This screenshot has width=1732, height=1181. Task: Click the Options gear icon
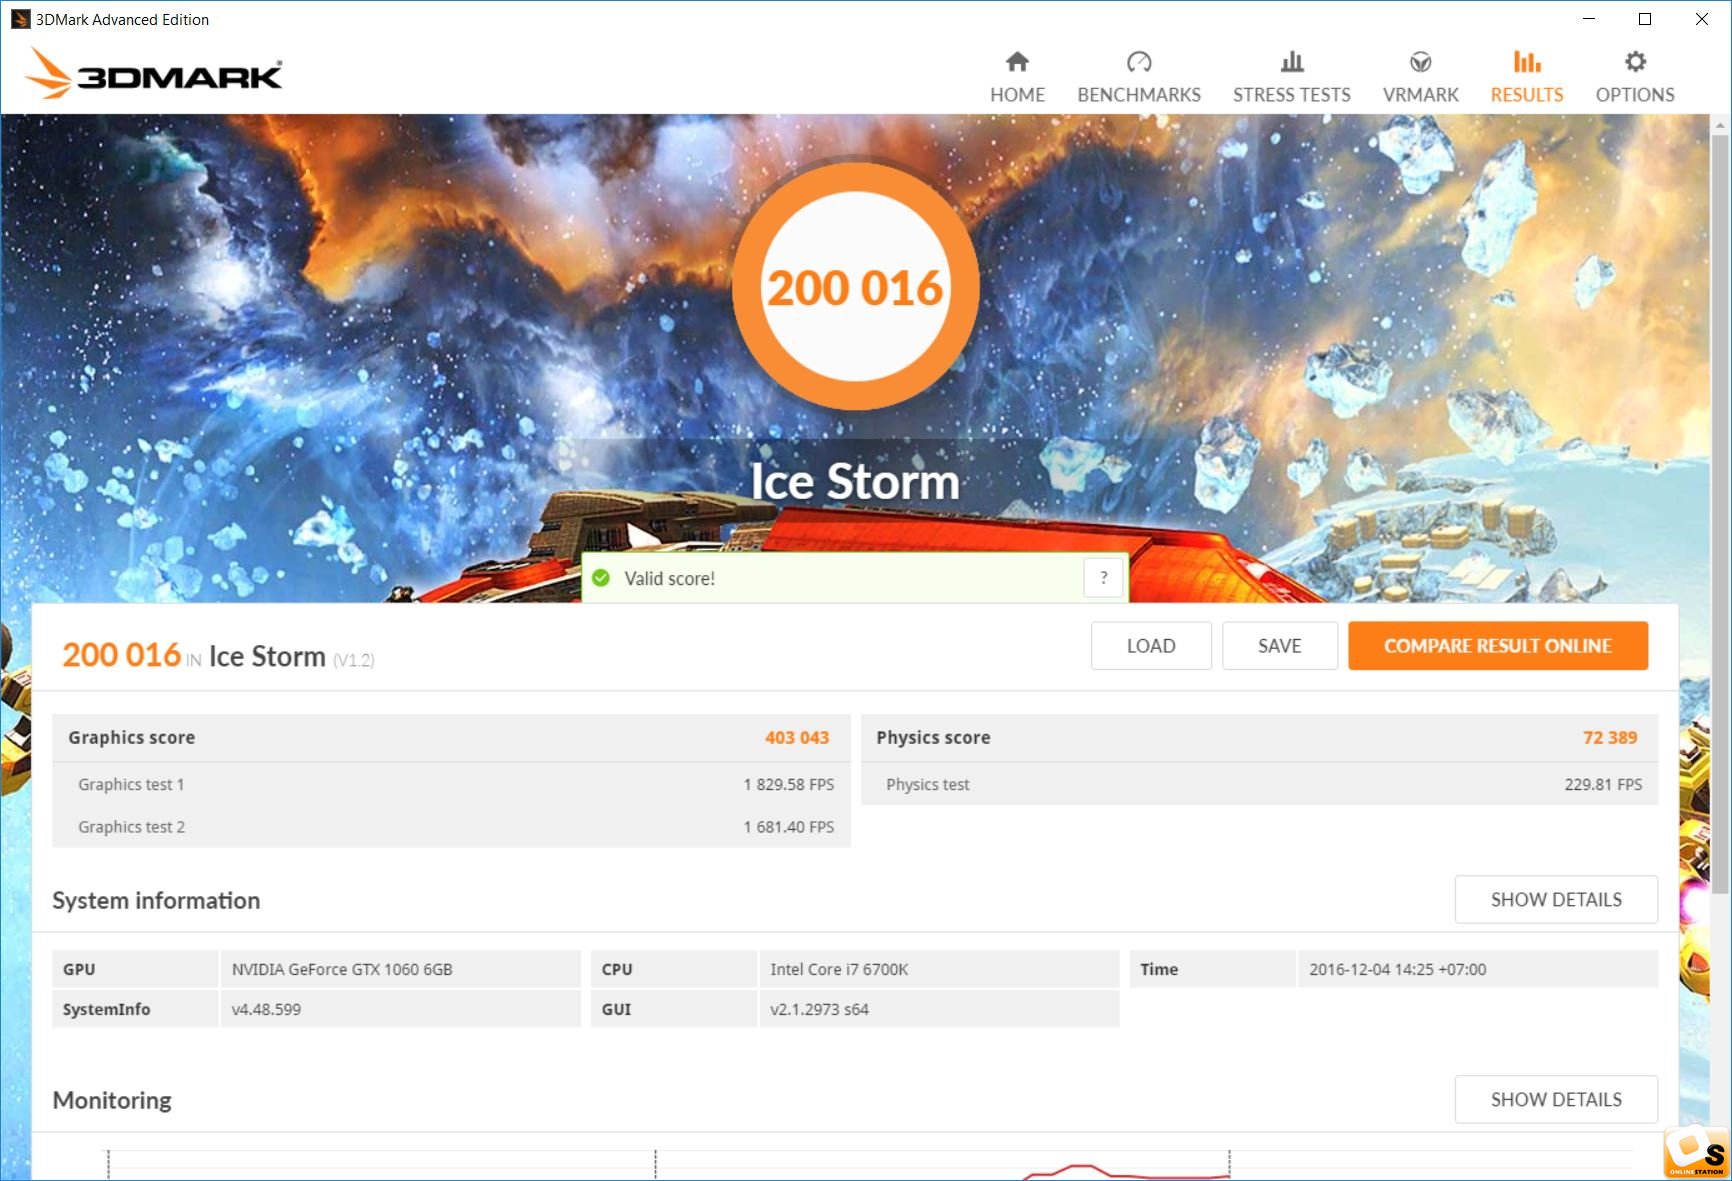pyautogui.click(x=1635, y=62)
